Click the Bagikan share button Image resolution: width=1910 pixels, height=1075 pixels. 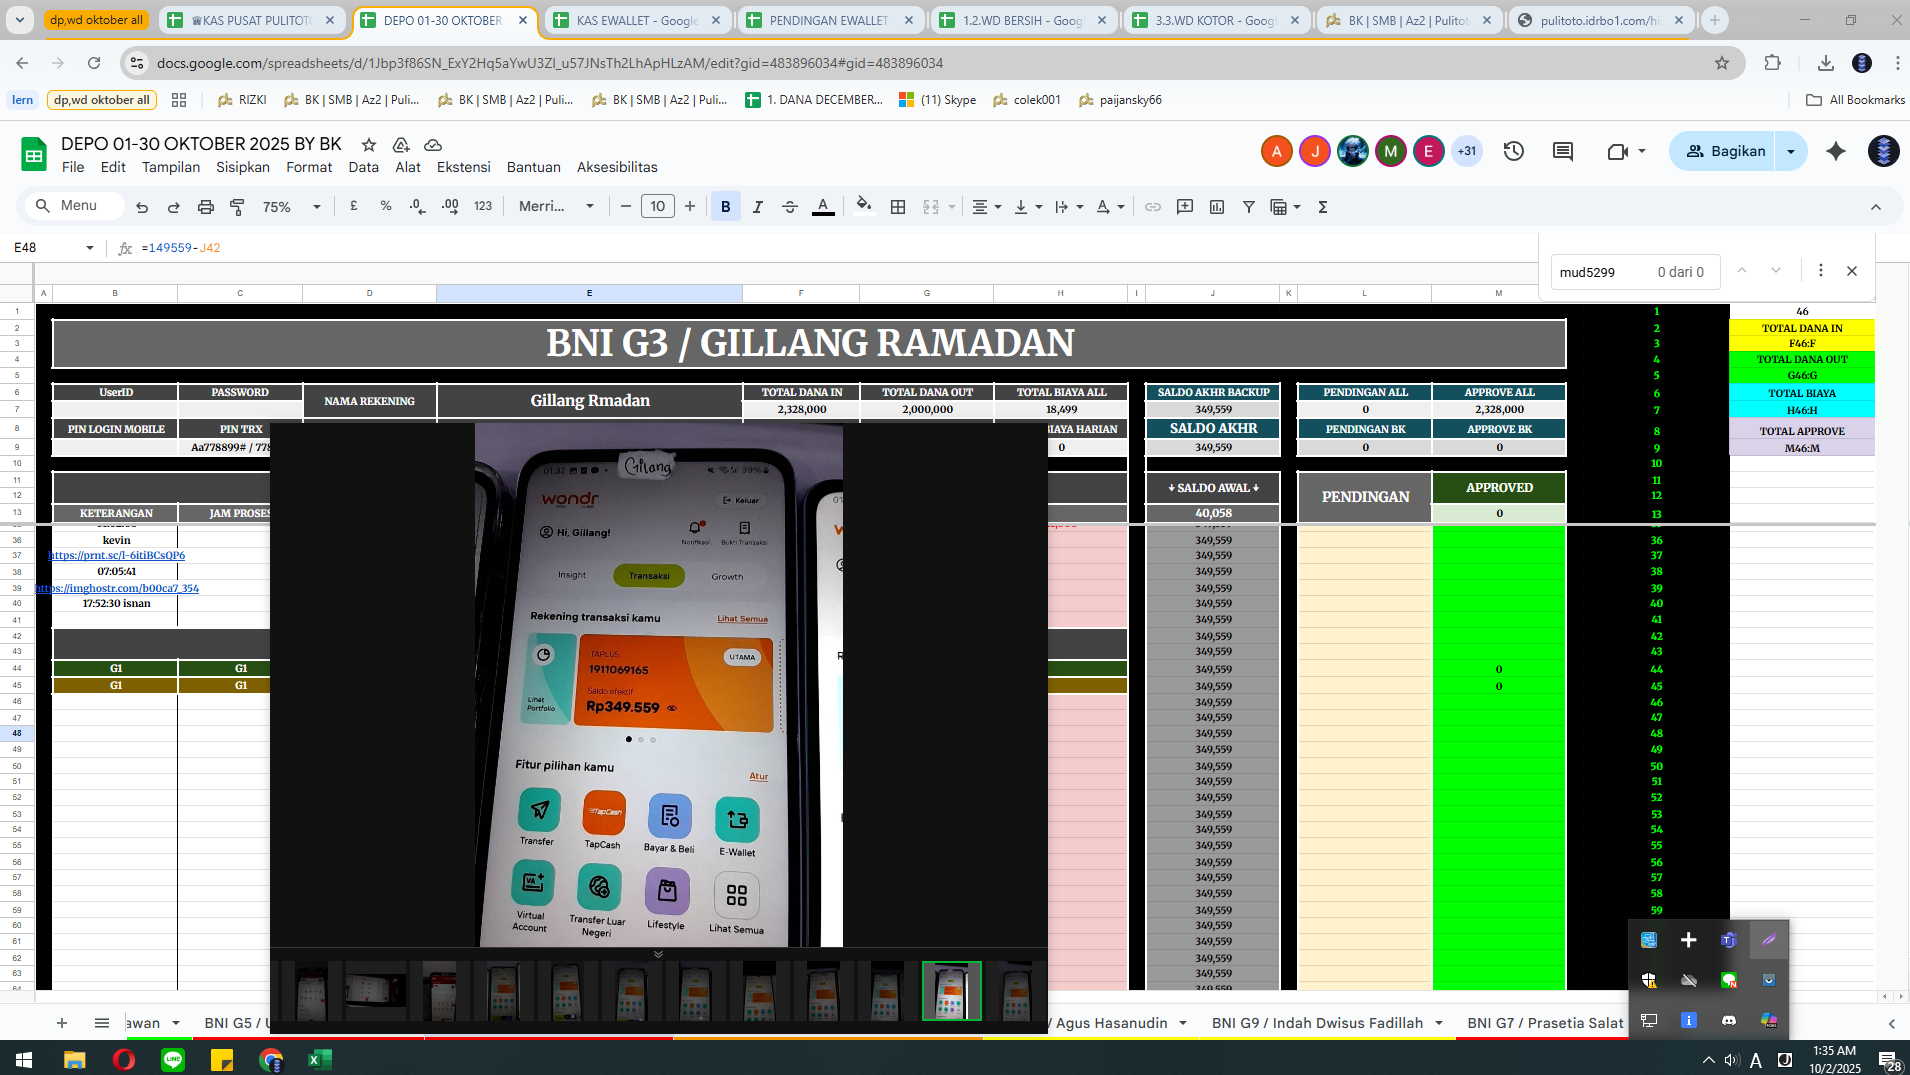pos(1724,151)
